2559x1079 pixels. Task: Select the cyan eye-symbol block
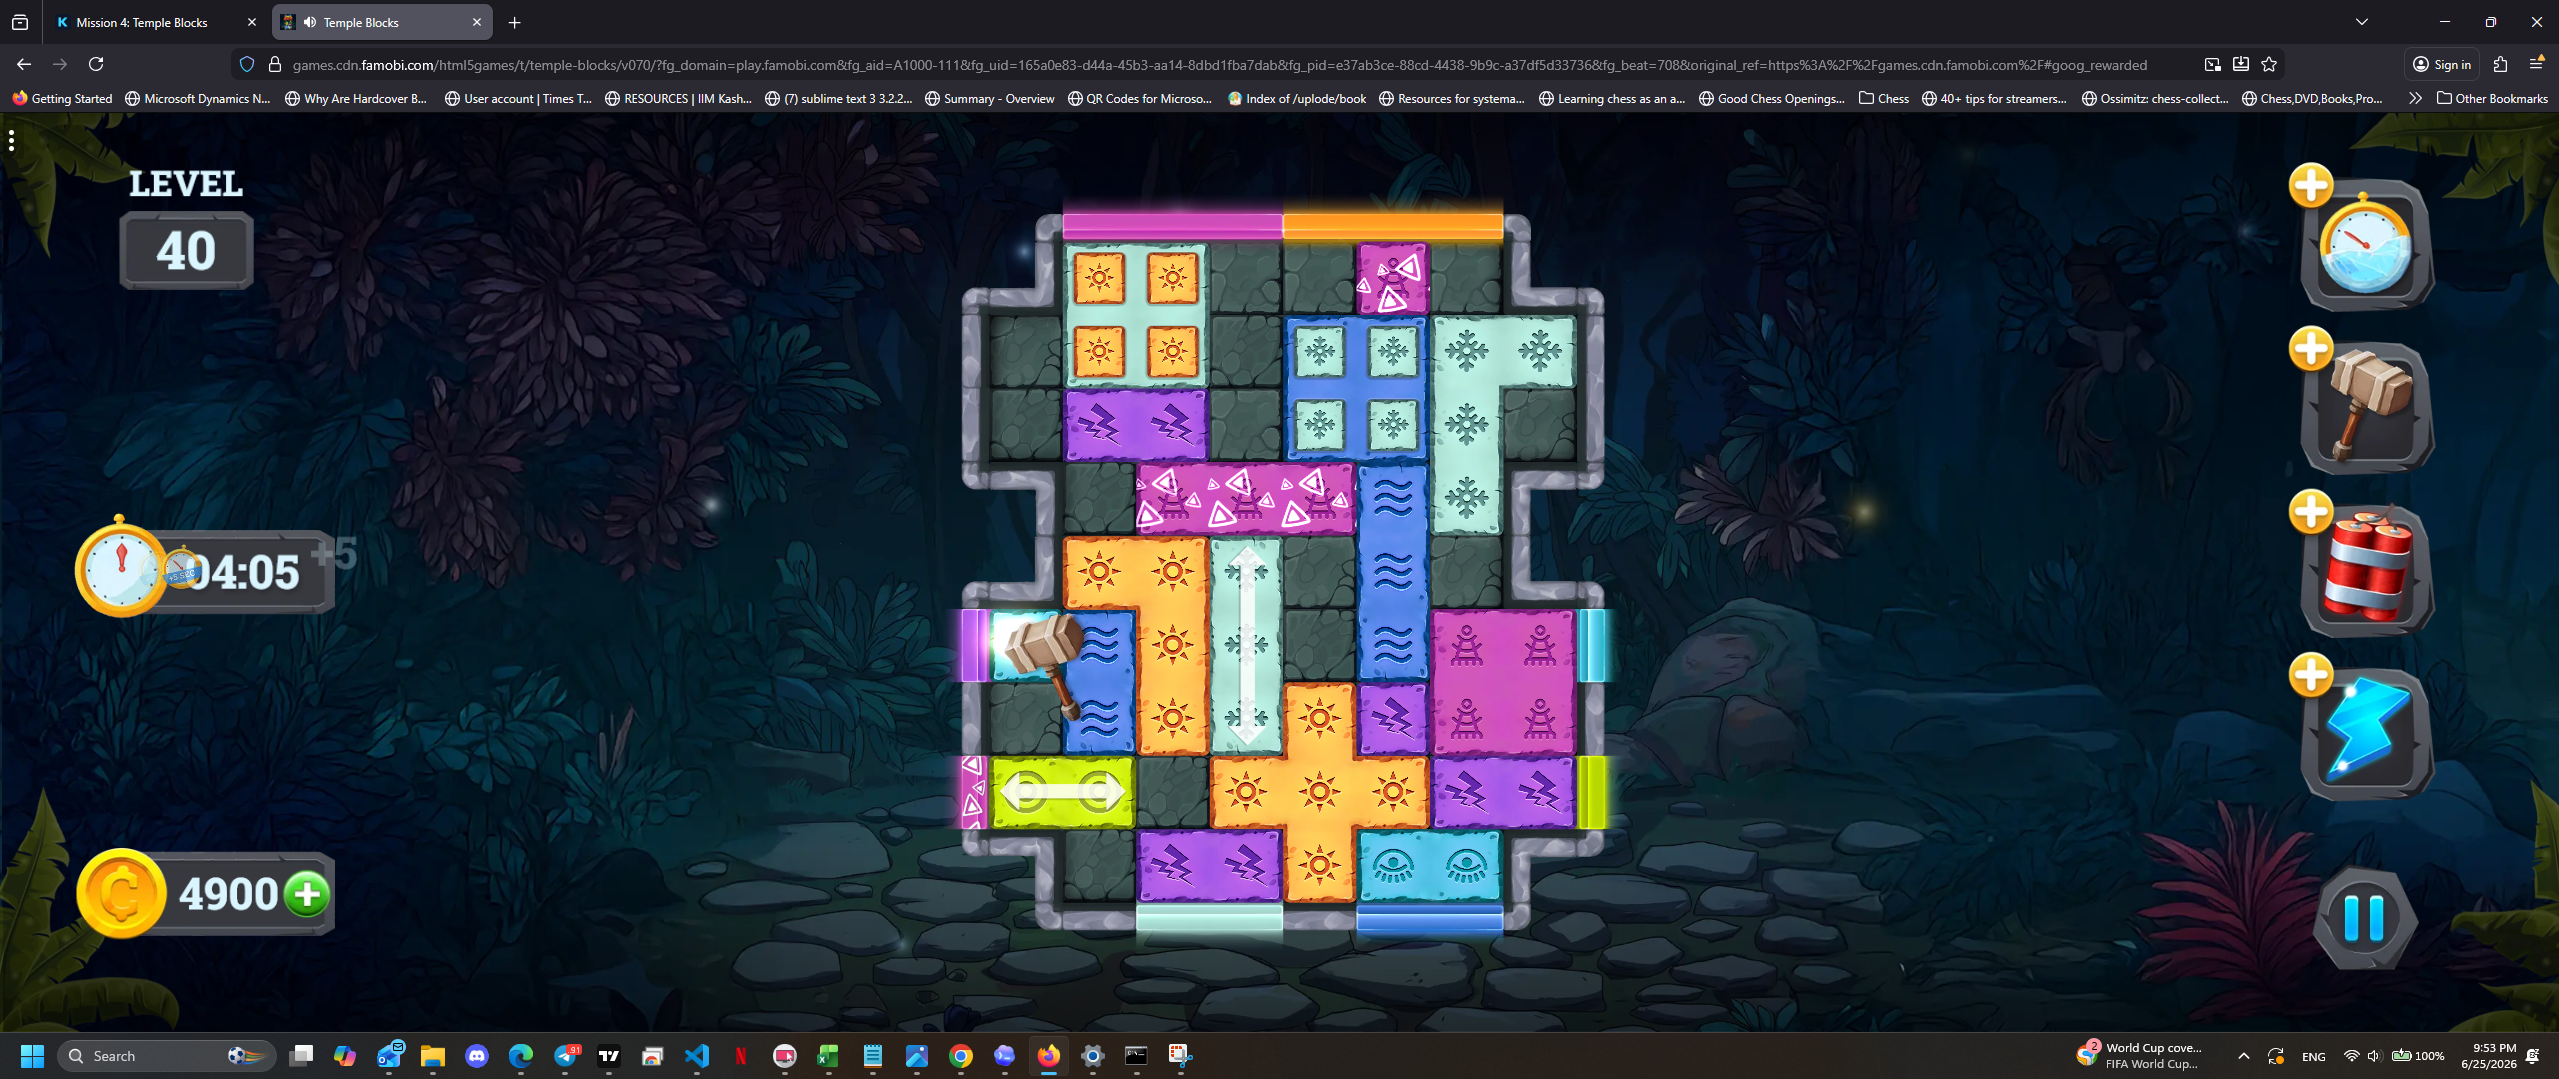(x=1429, y=865)
